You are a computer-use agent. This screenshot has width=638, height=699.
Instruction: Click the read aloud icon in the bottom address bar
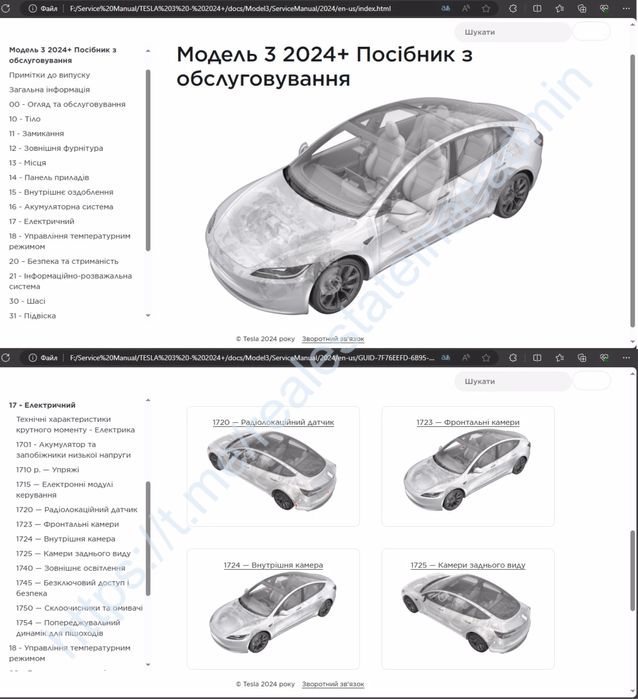466,358
